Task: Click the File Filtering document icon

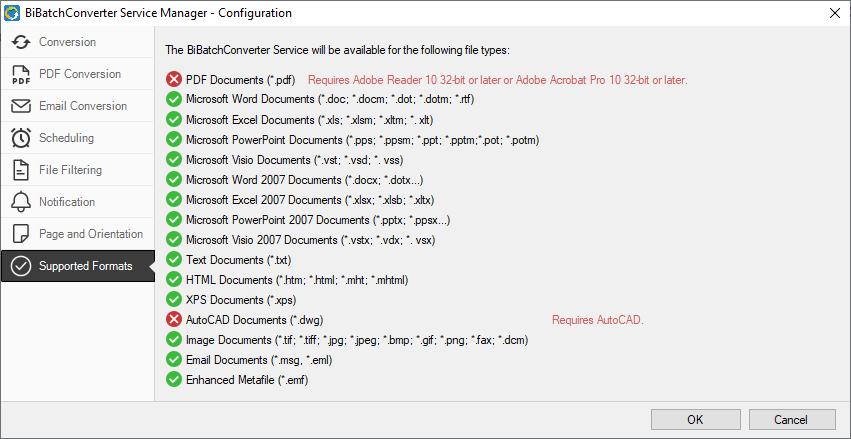Action: (21, 170)
